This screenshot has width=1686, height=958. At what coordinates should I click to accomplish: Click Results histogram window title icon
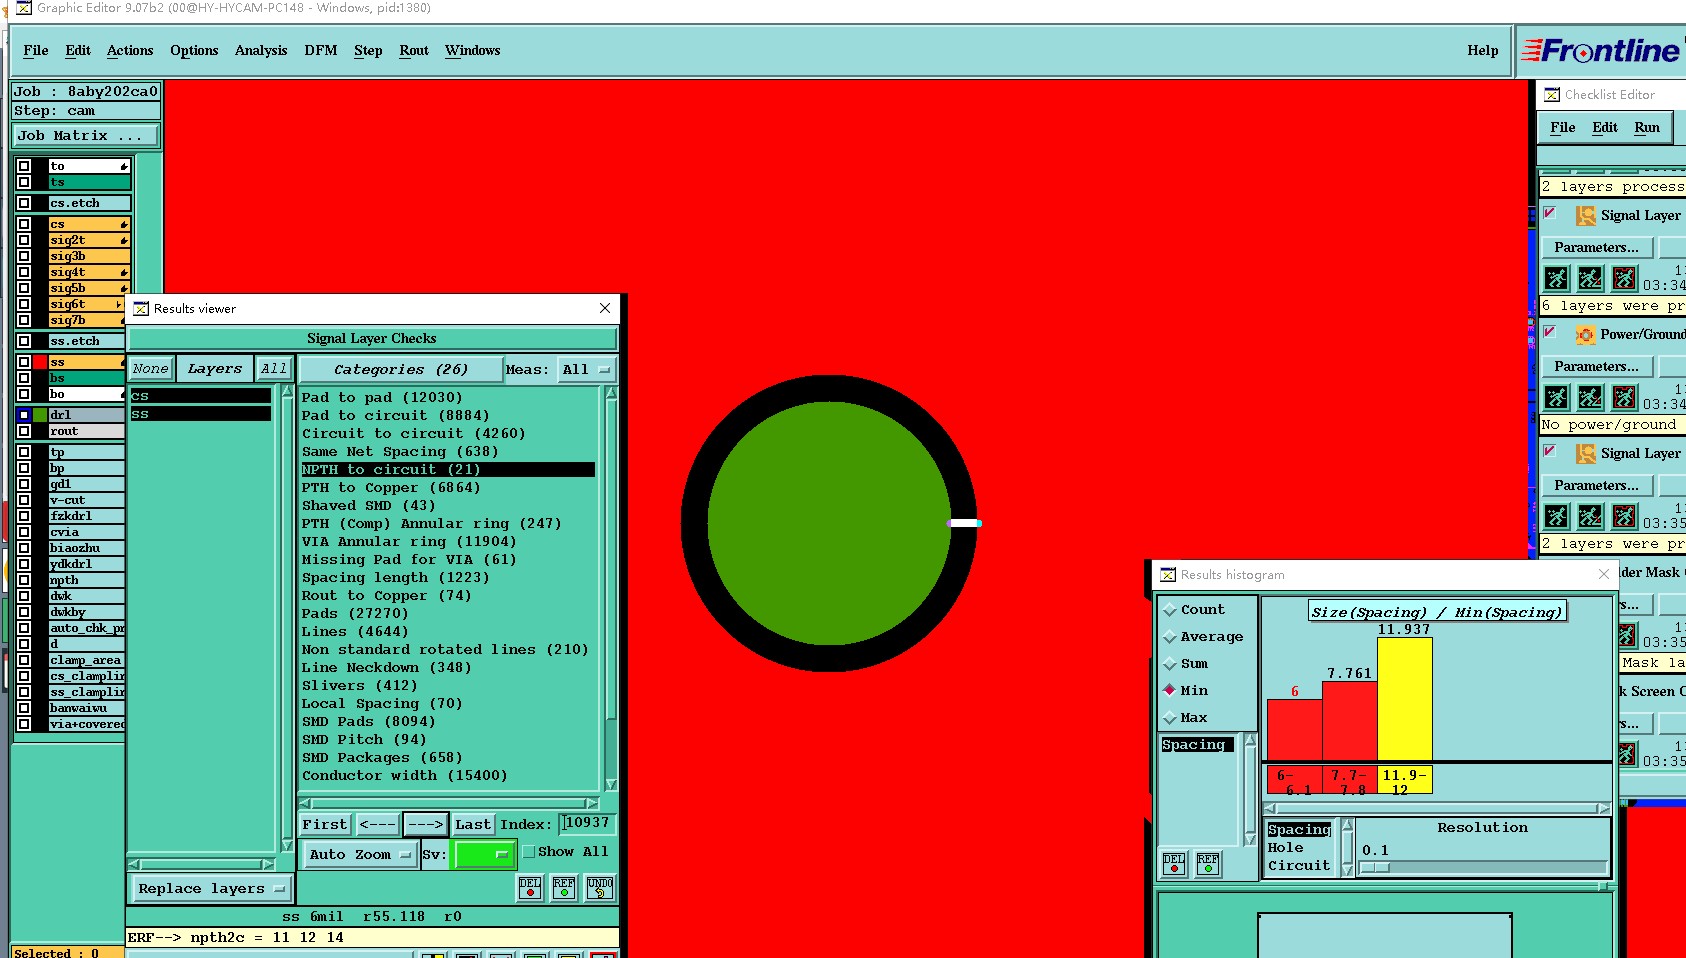pyautogui.click(x=1168, y=575)
